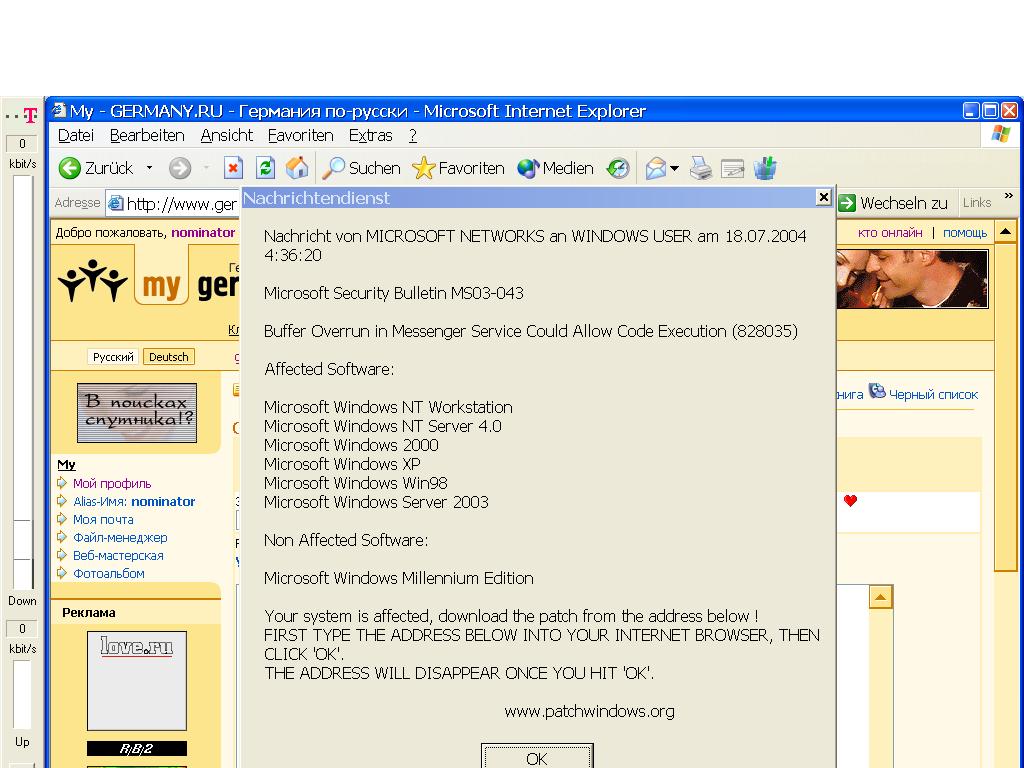Expand the Links toolbar chevron
Viewport: 1024px width, 768px height.
[x=1008, y=195]
